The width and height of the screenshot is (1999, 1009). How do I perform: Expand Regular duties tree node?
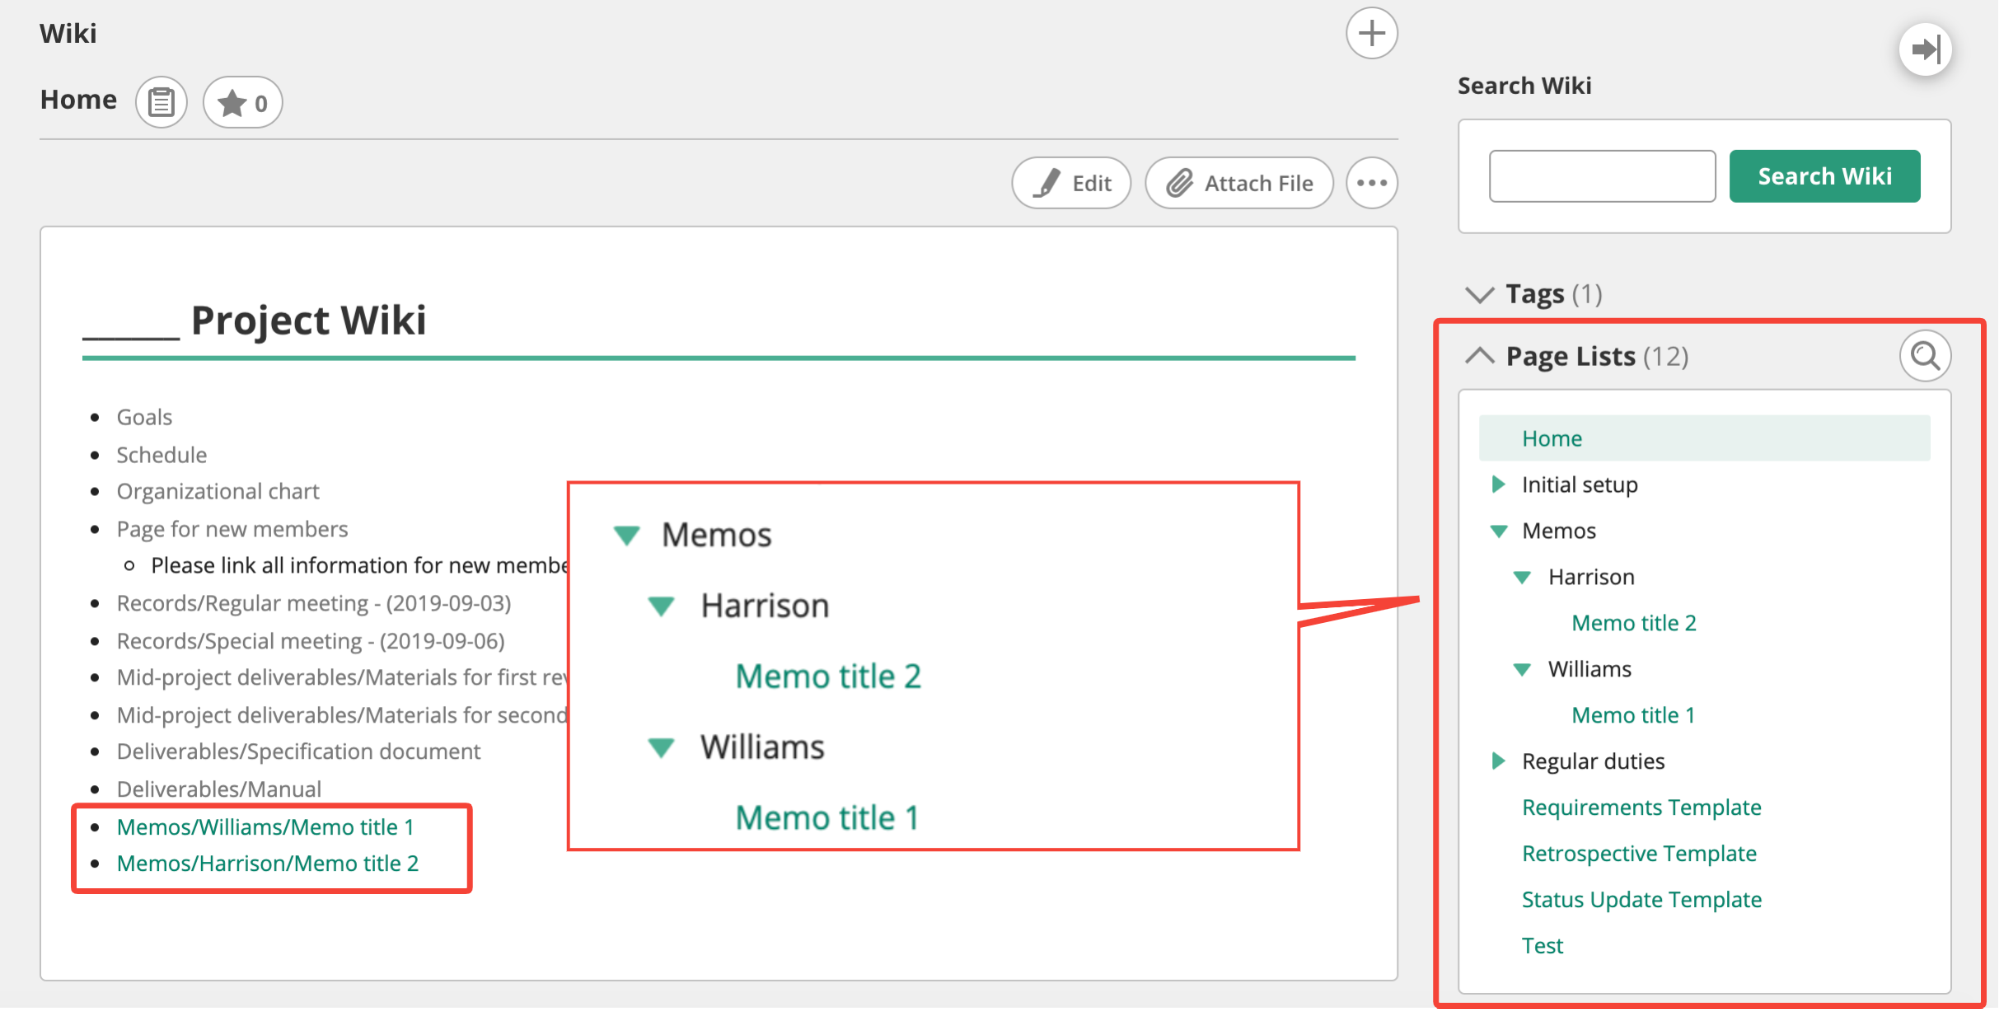(1498, 761)
